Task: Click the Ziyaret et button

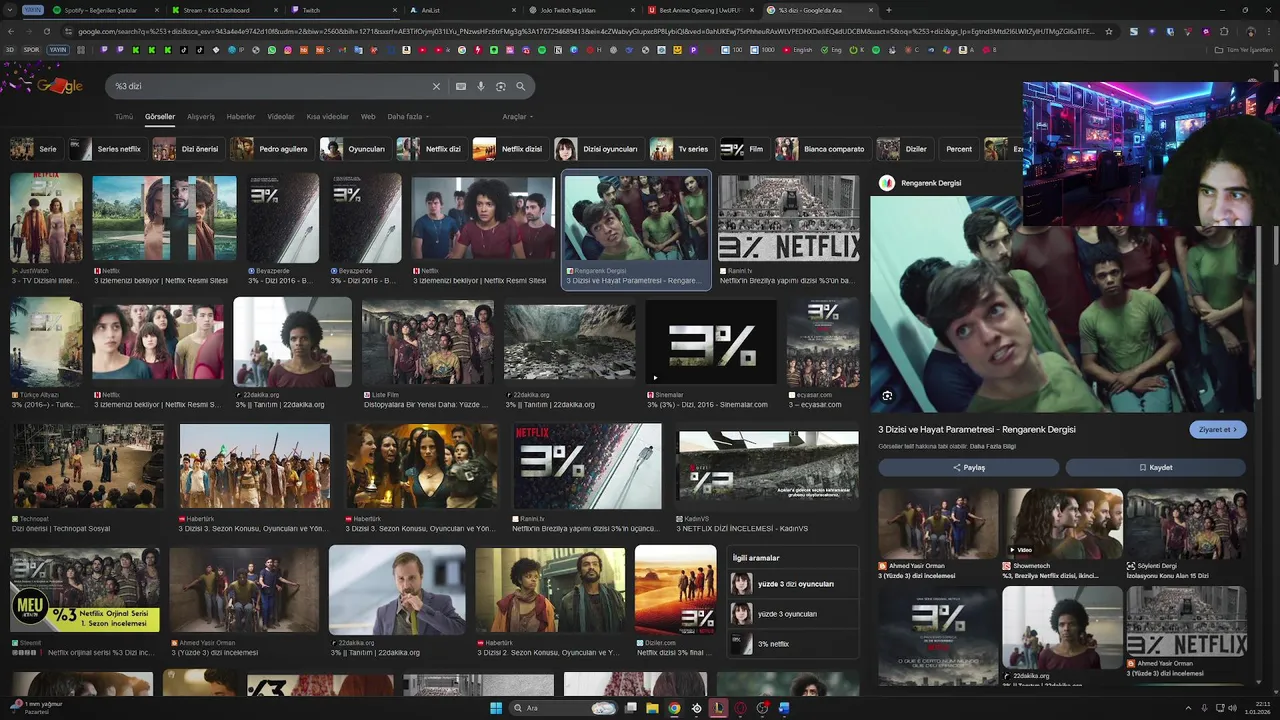Action: 1218,429
